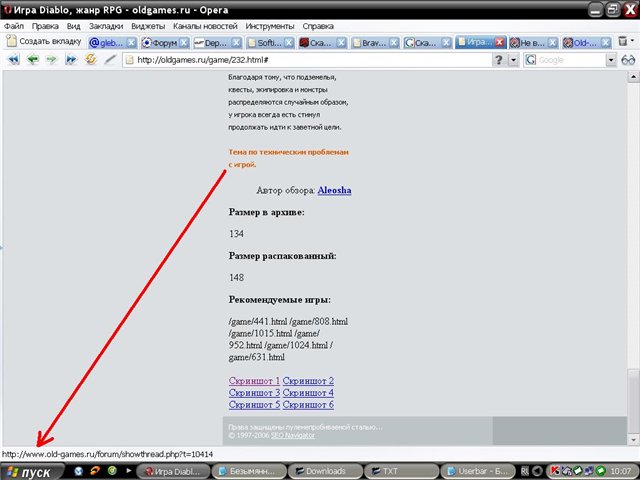Open the Справка menu
The height and width of the screenshot is (480, 640).
318,26
